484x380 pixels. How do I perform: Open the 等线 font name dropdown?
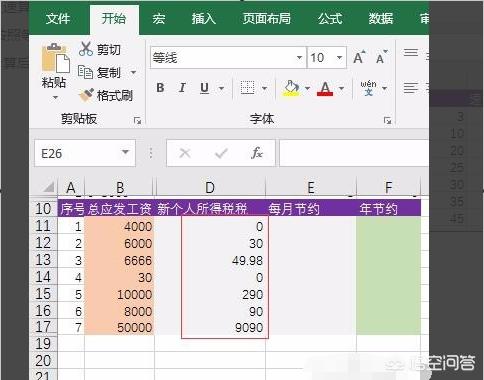[x=299, y=58]
